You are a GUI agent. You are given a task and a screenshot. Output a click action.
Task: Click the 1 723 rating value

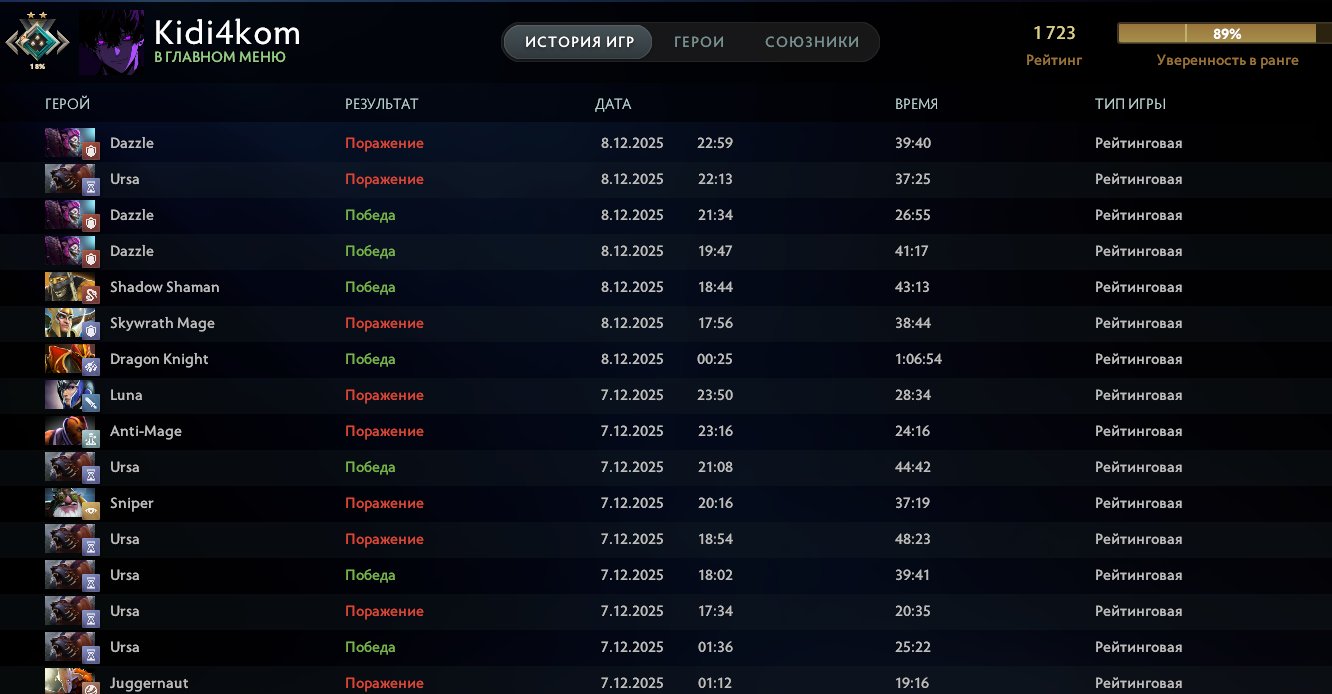point(1054,33)
